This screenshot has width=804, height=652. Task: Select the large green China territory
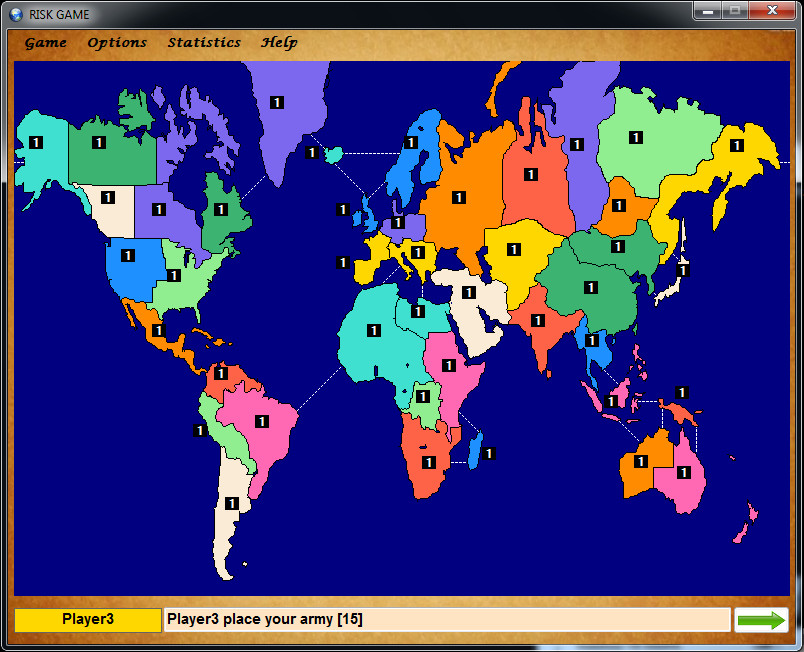tap(591, 288)
